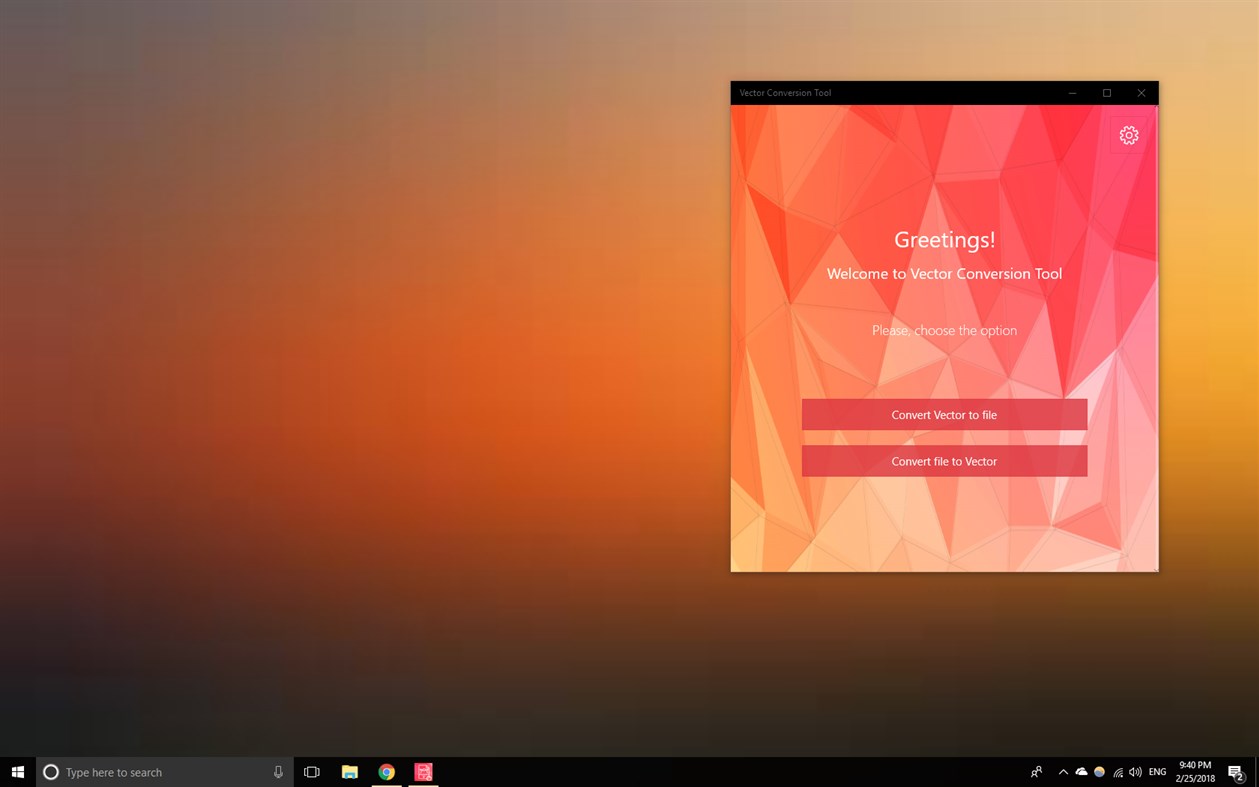The image size is (1259, 787).
Task: Open the volume control icon
Action: click(1135, 771)
